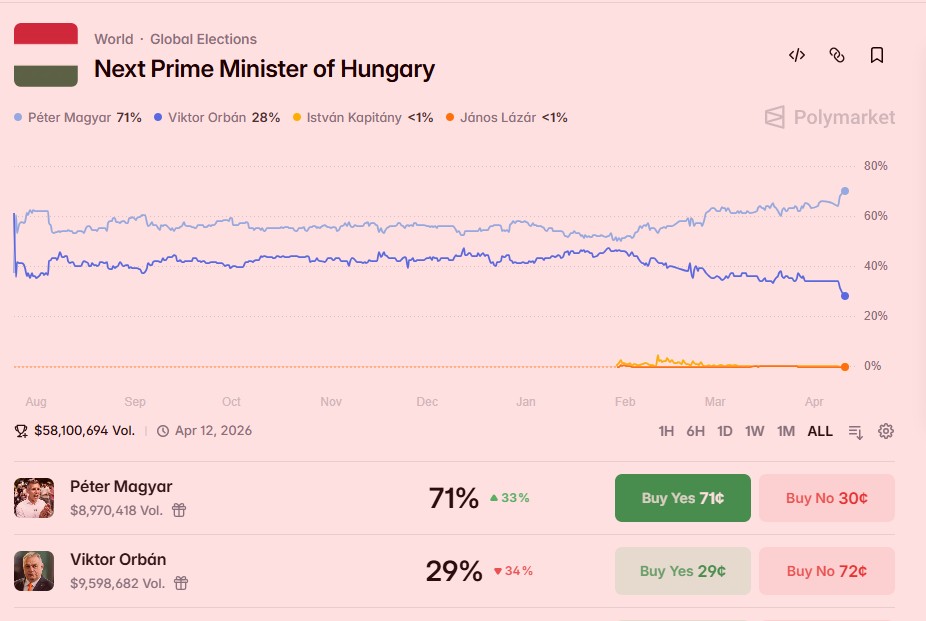926x621 pixels.
Task: Click Viktor Orbán's profile photo
Action: (x=34, y=571)
